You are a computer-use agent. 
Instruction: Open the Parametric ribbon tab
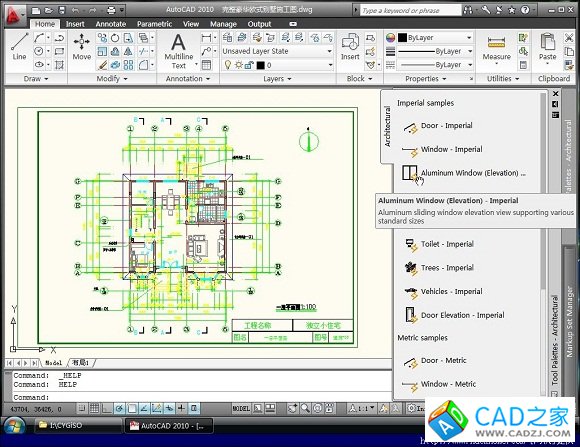pyautogui.click(x=154, y=24)
